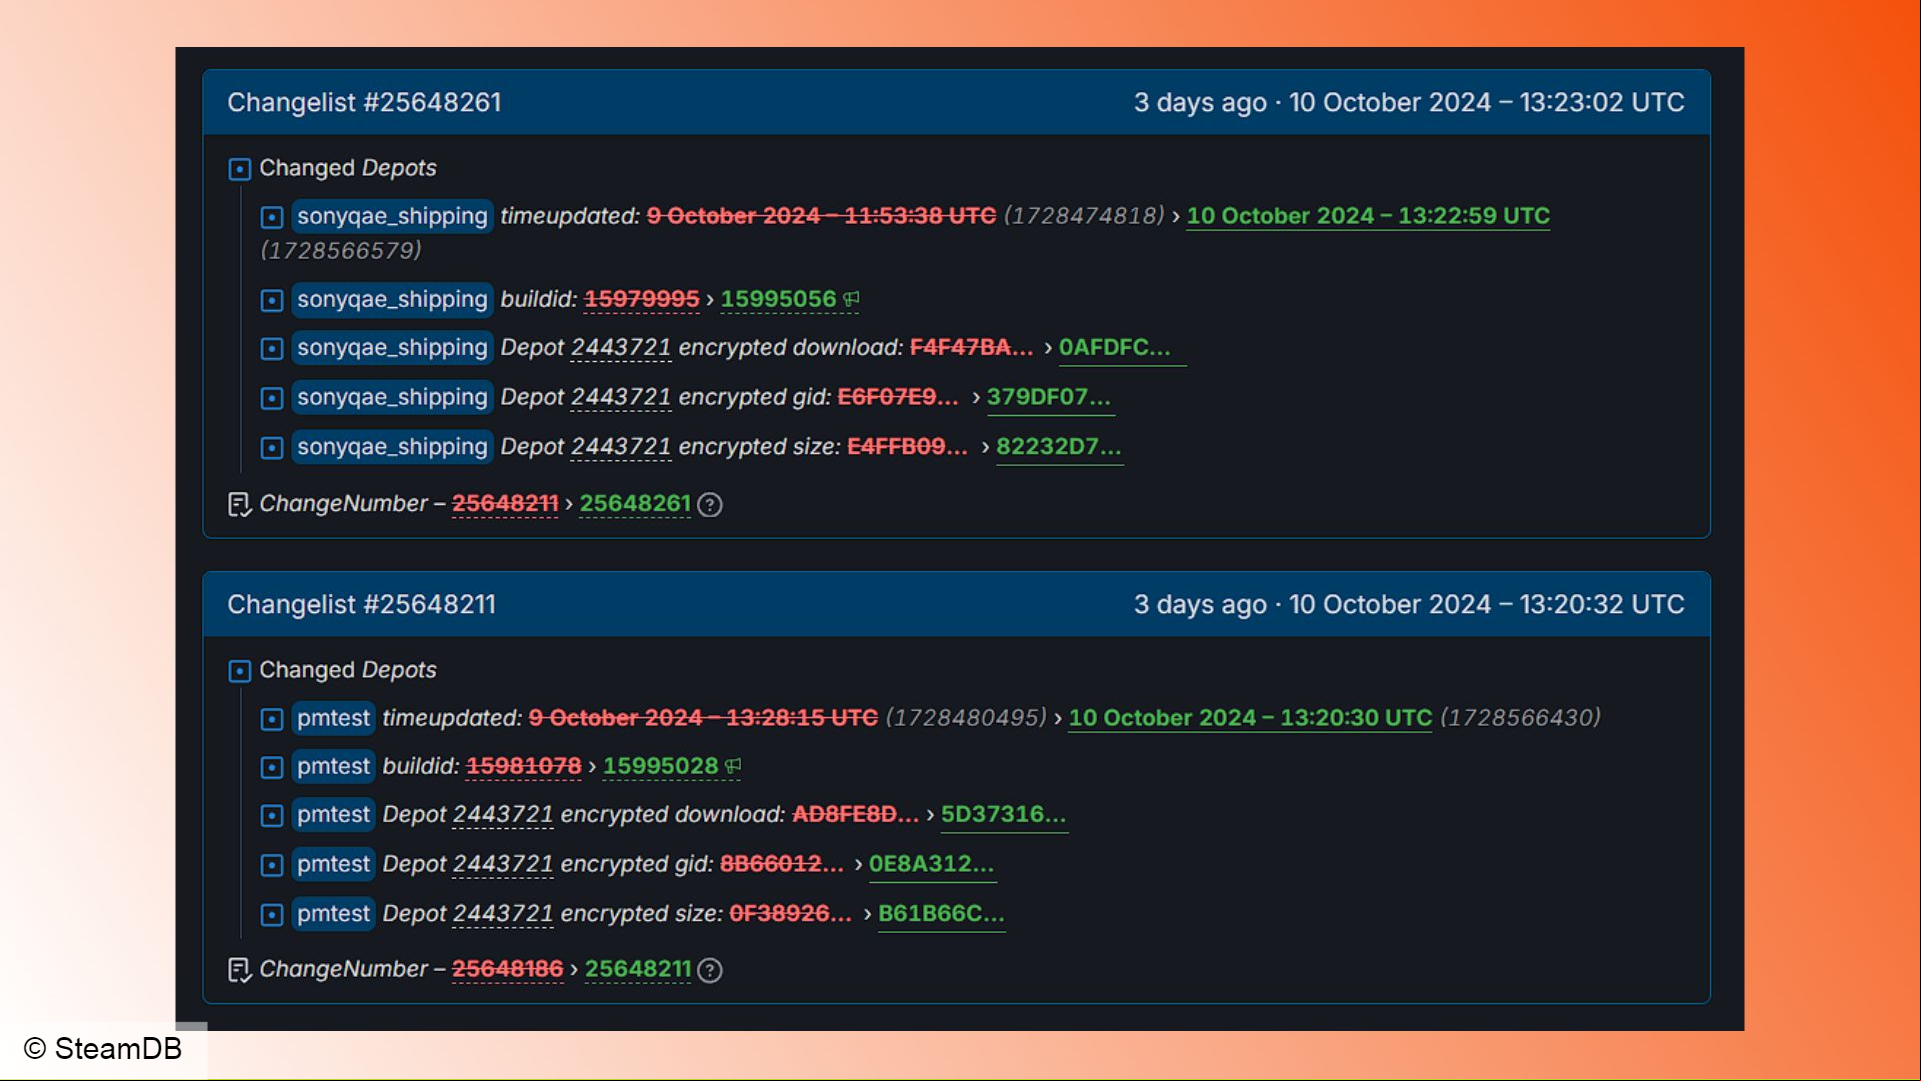The image size is (1921, 1081).
Task: Click the icon beside pmtest encrypted gid
Action: (x=271, y=865)
